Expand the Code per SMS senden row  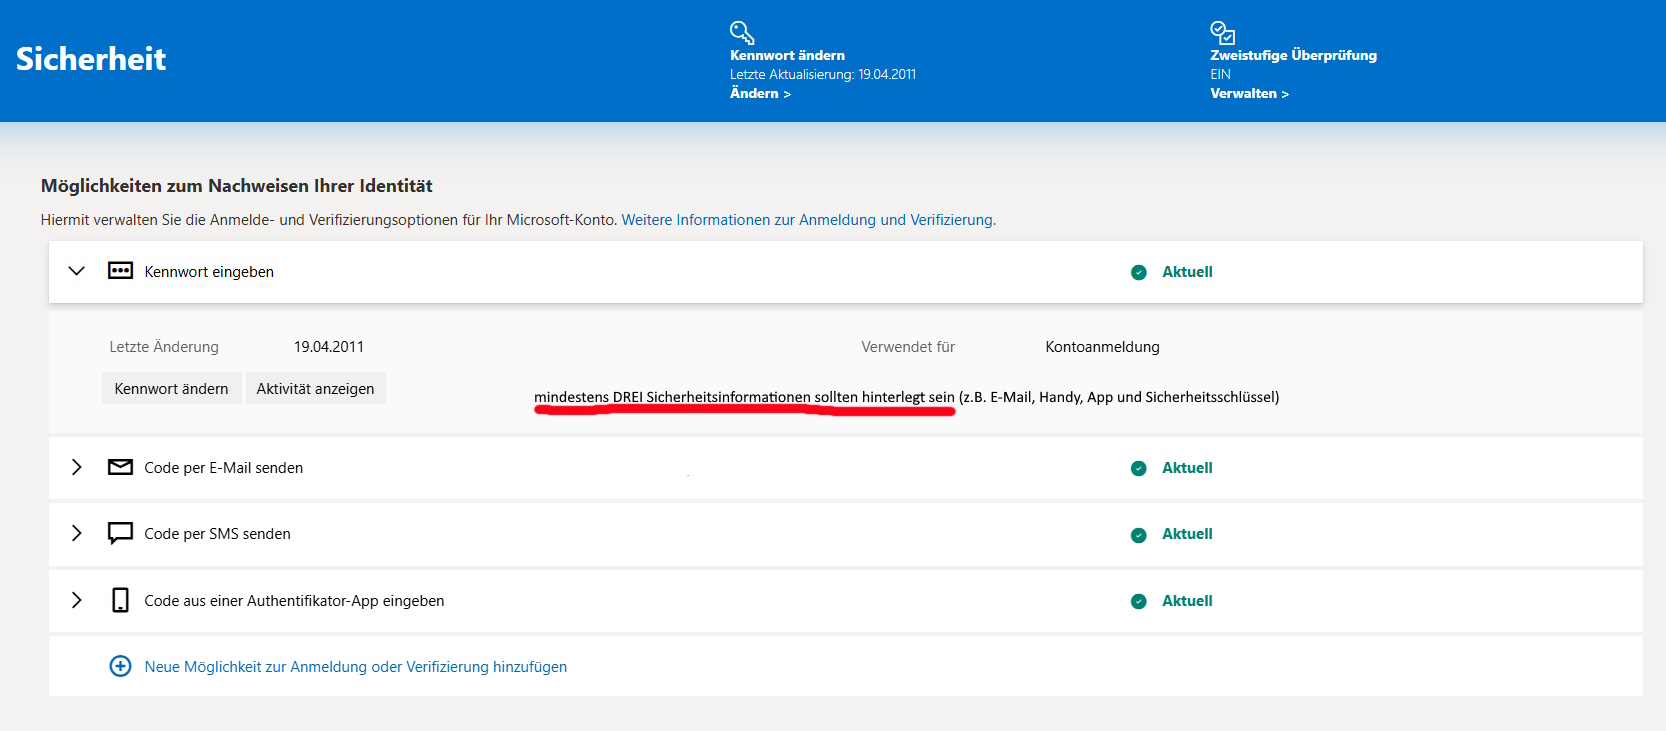coord(76,533)
